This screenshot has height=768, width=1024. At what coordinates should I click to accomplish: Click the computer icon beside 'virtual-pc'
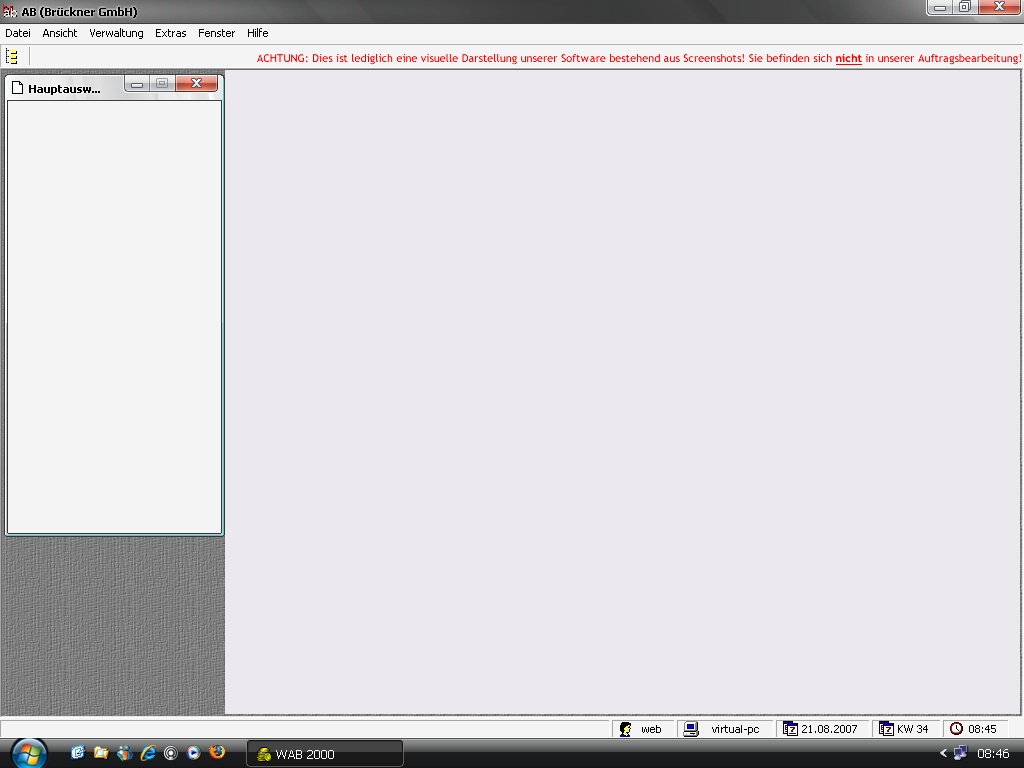coord(691,729)
